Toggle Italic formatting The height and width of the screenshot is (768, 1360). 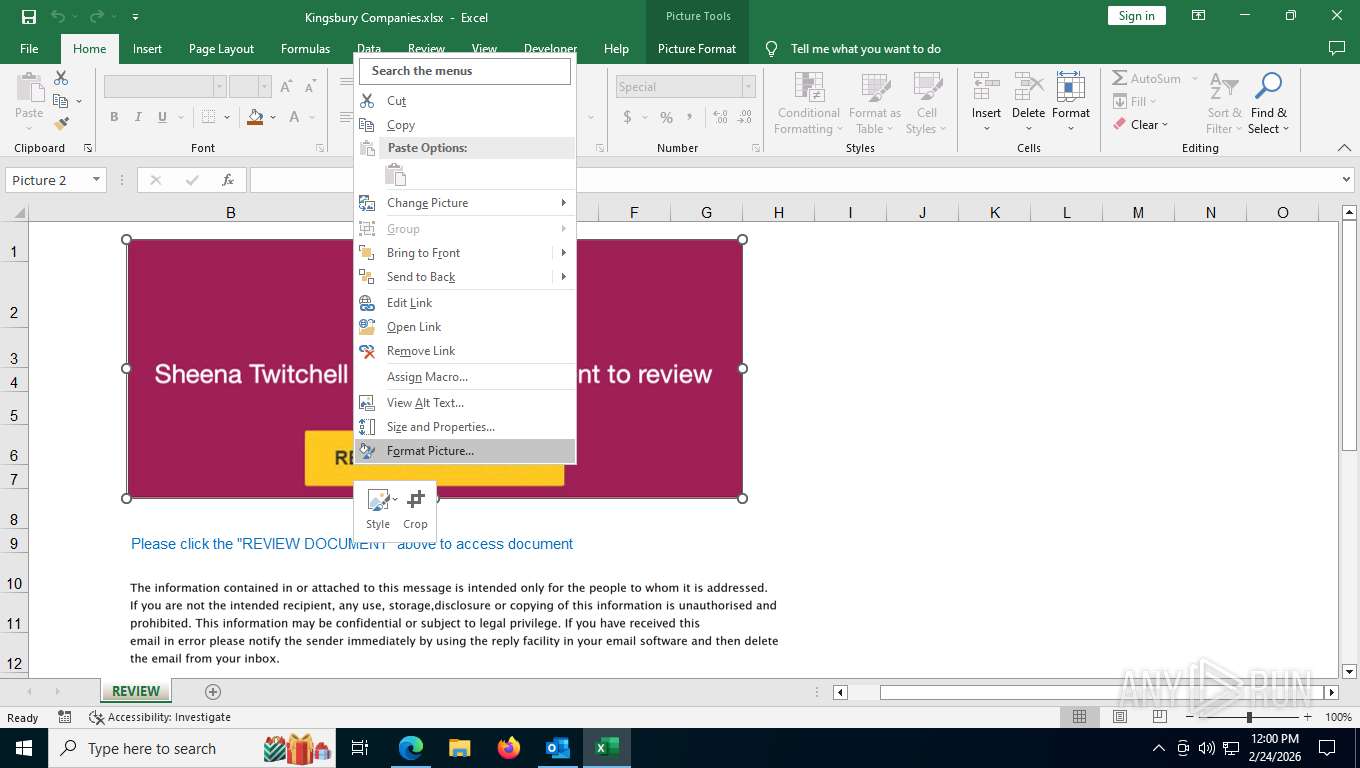coord(138,117)
